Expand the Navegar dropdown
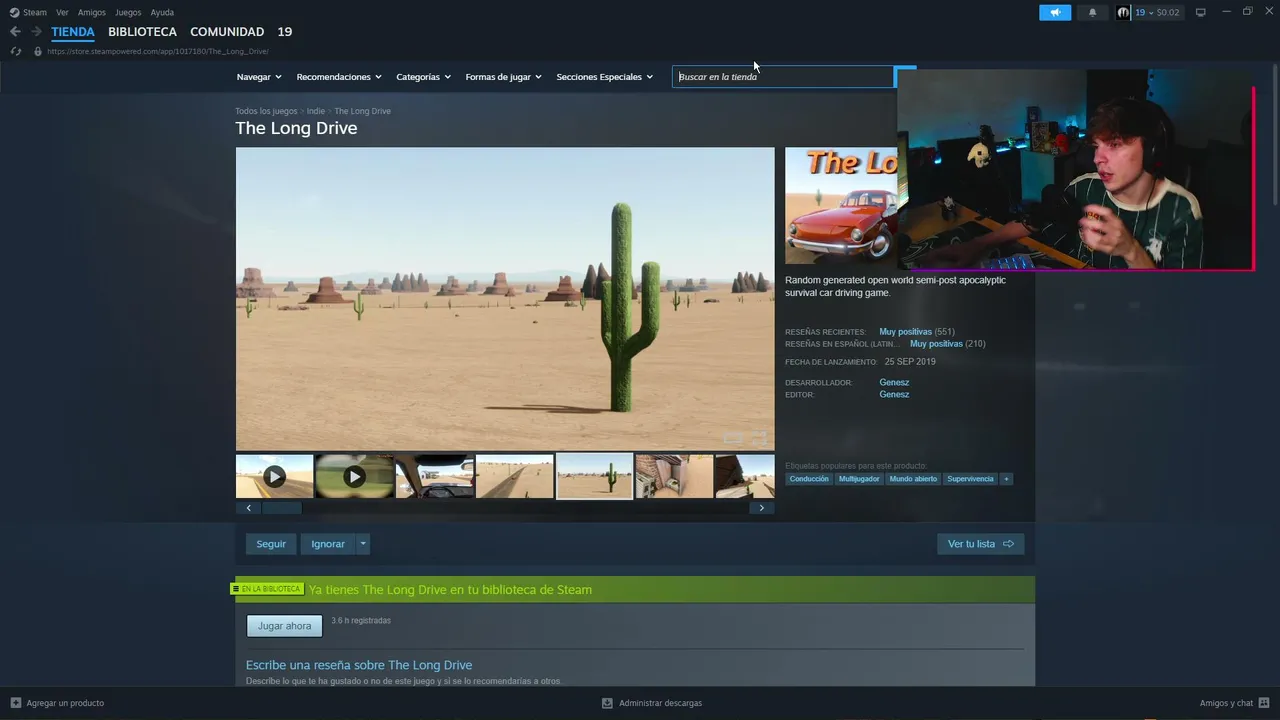1280x720 pixels. pos(259,77)
